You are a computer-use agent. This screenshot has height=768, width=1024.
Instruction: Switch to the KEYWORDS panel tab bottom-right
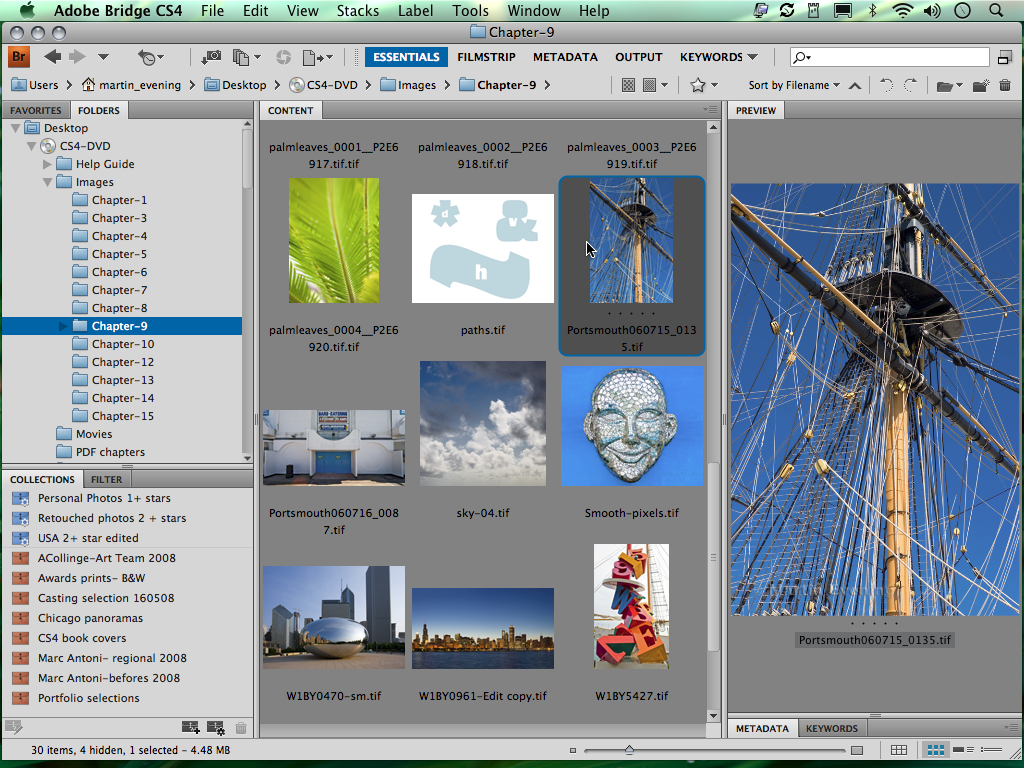coord(831,728)
